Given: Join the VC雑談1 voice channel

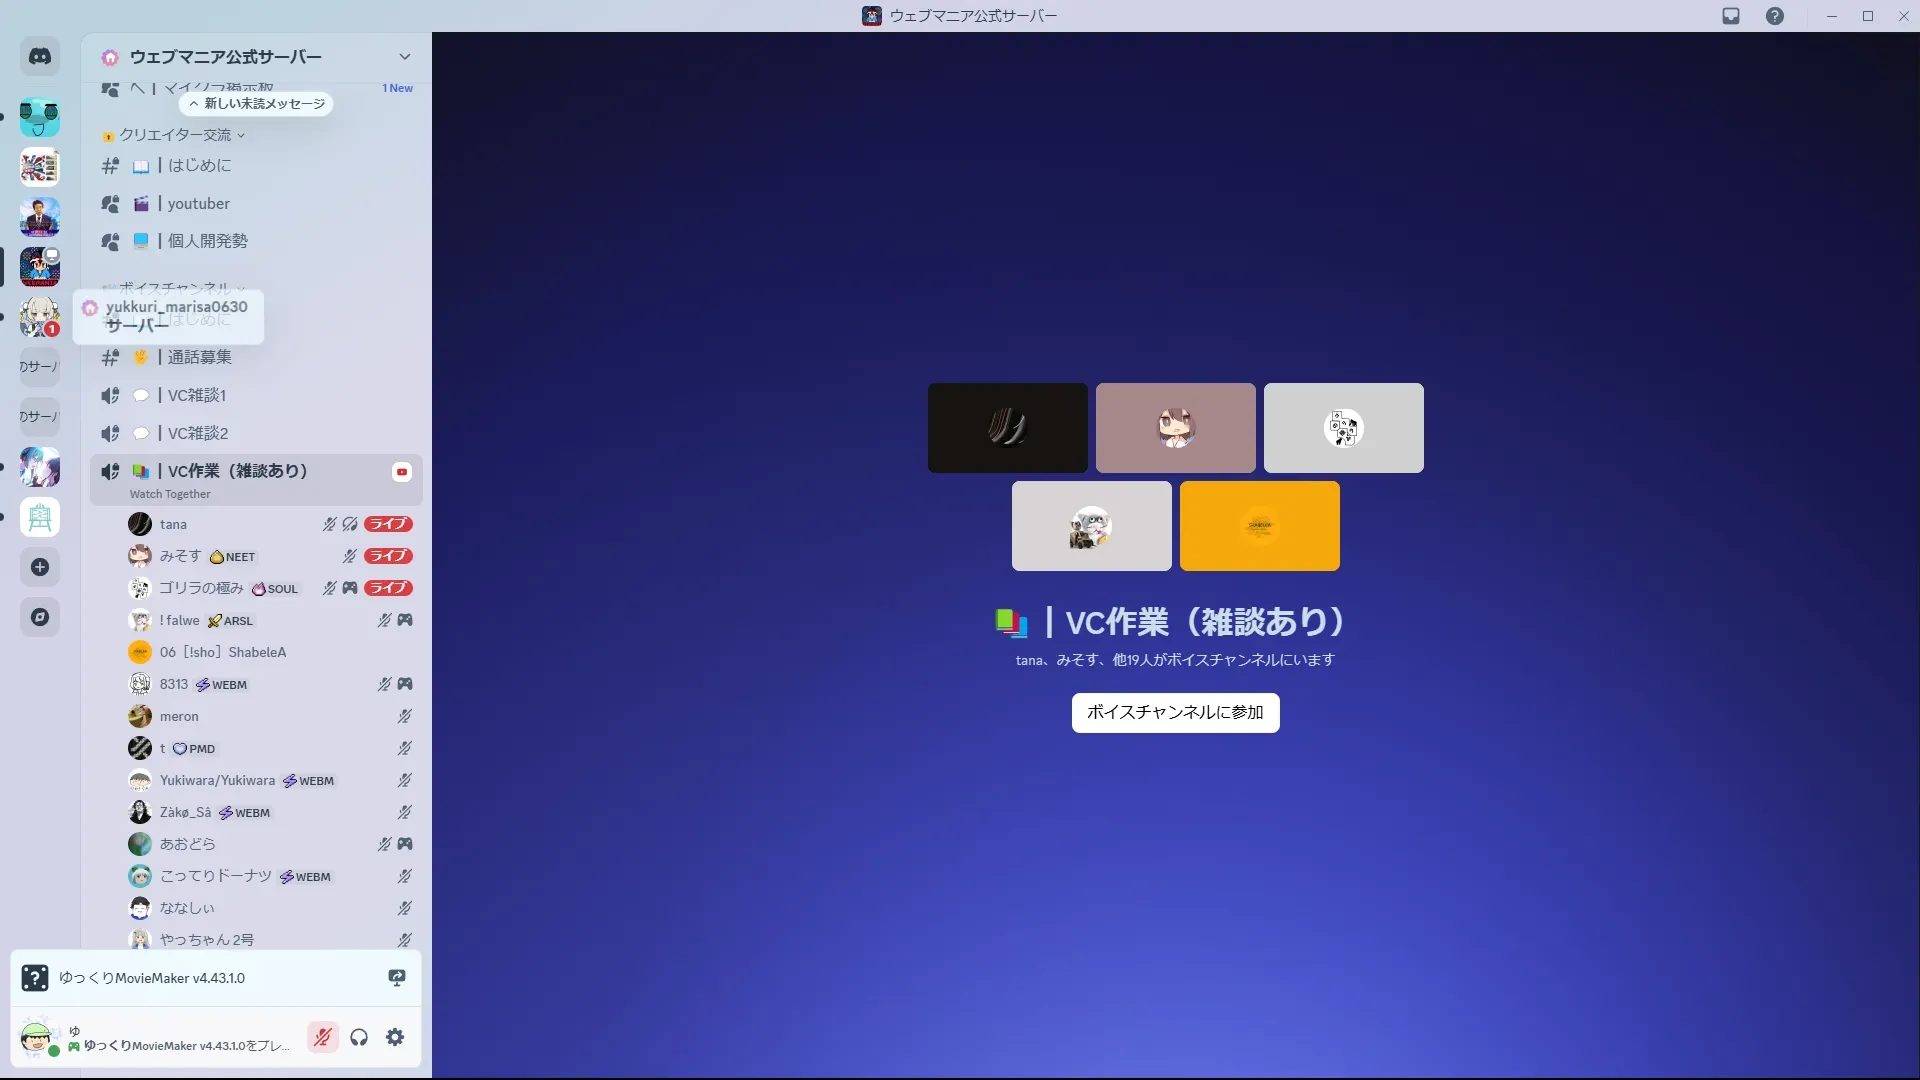Looking at the screenshot, I should 197,395.
